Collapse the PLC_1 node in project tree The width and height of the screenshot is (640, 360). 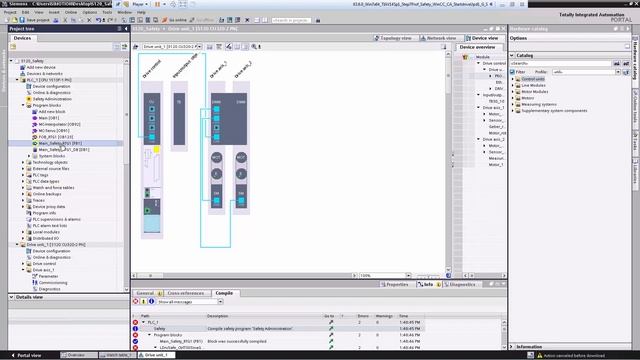[x=17, y=80]
